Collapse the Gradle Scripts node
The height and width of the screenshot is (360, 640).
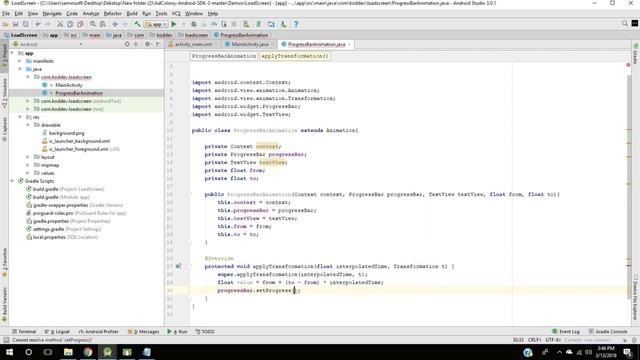12,181
